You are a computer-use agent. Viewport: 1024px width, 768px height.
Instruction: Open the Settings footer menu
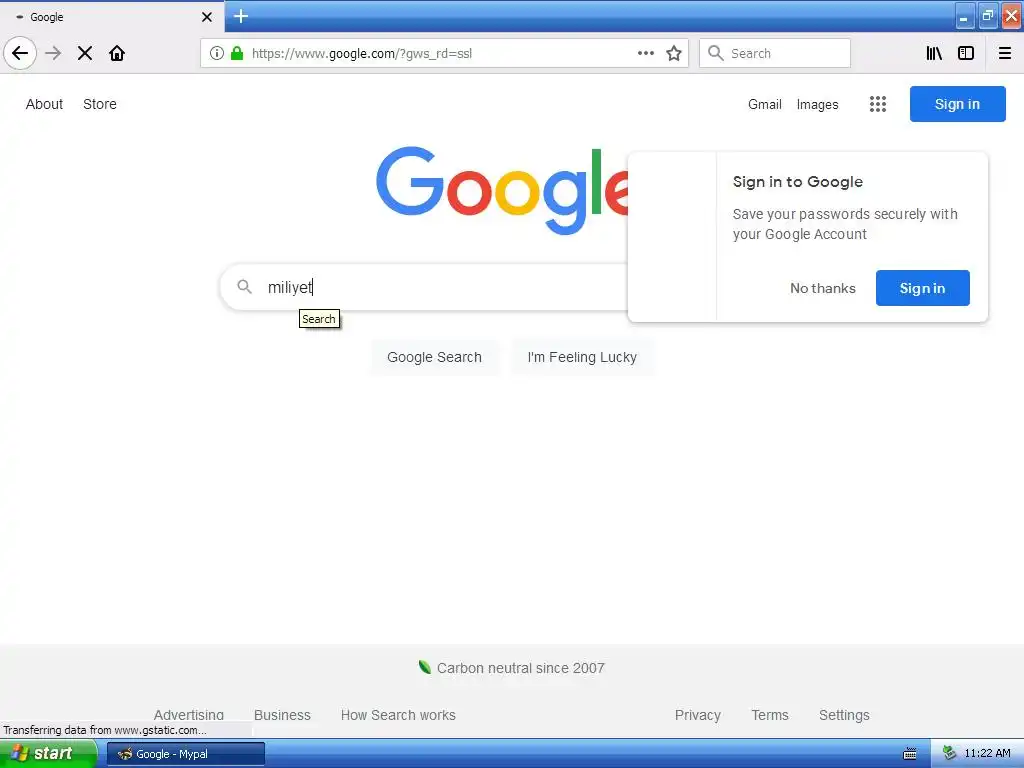click(x=844, y=715)
